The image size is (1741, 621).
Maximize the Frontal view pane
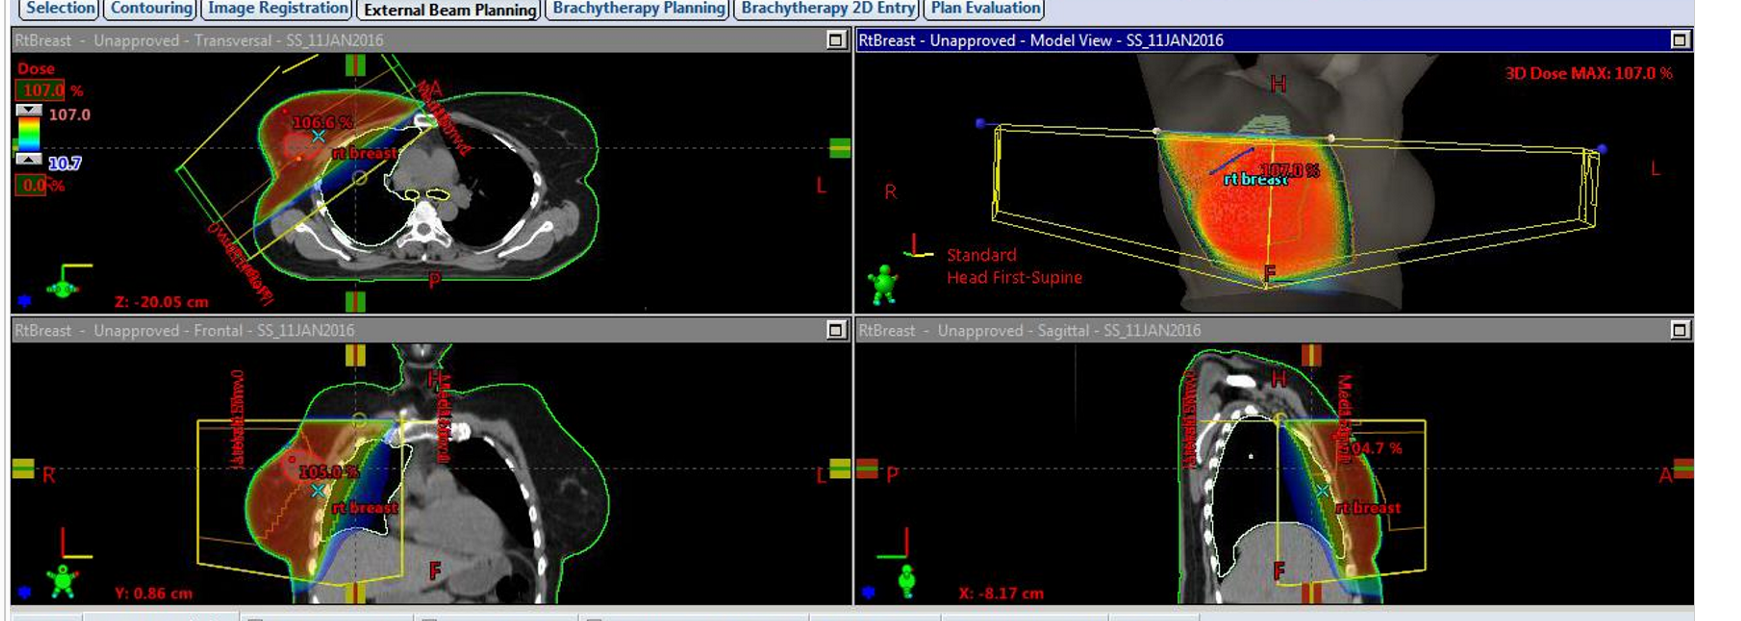[x=836, y=330]
